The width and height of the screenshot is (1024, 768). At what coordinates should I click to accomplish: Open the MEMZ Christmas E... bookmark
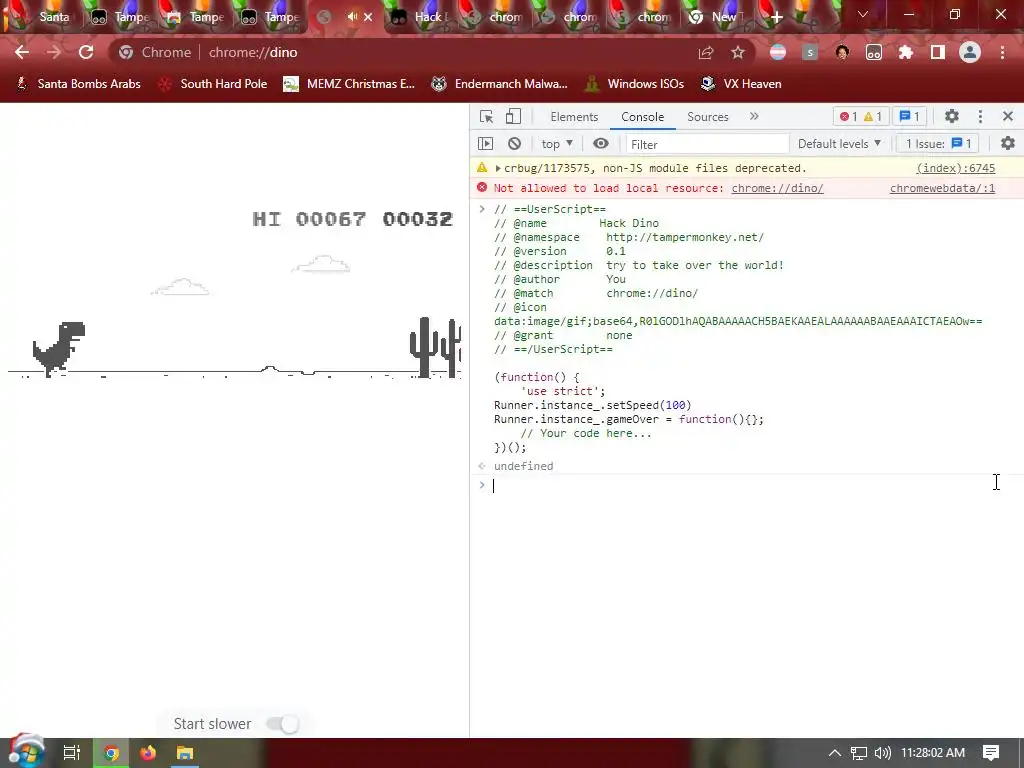[349, 84]
